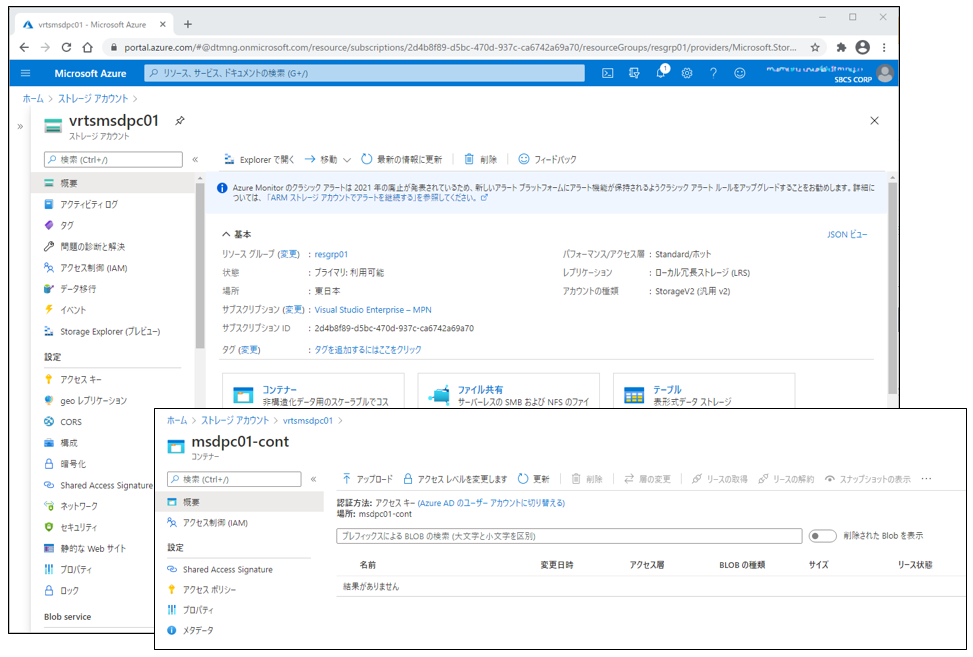Open notifications bell icon
Screen dimensions: 973x657
click(661, 73)
